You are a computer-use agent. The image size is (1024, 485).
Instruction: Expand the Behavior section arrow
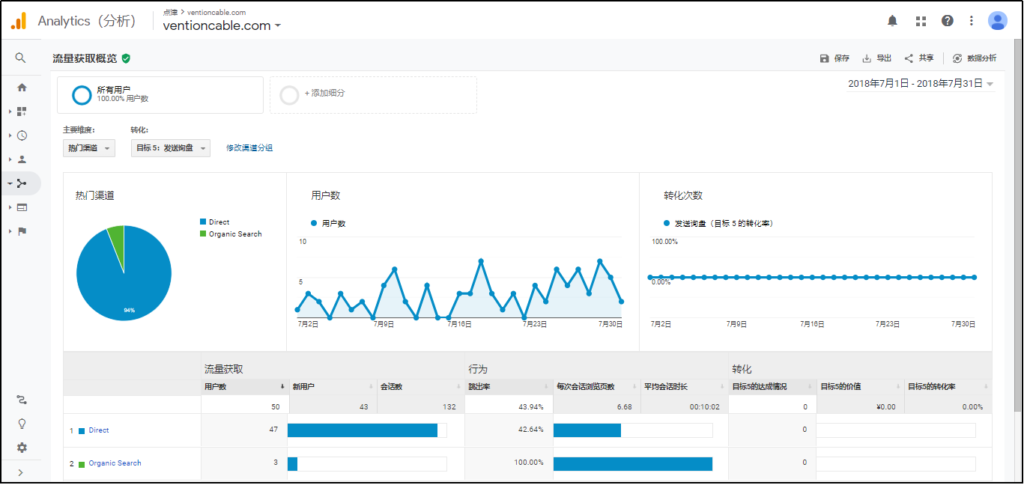pos(10,208)
